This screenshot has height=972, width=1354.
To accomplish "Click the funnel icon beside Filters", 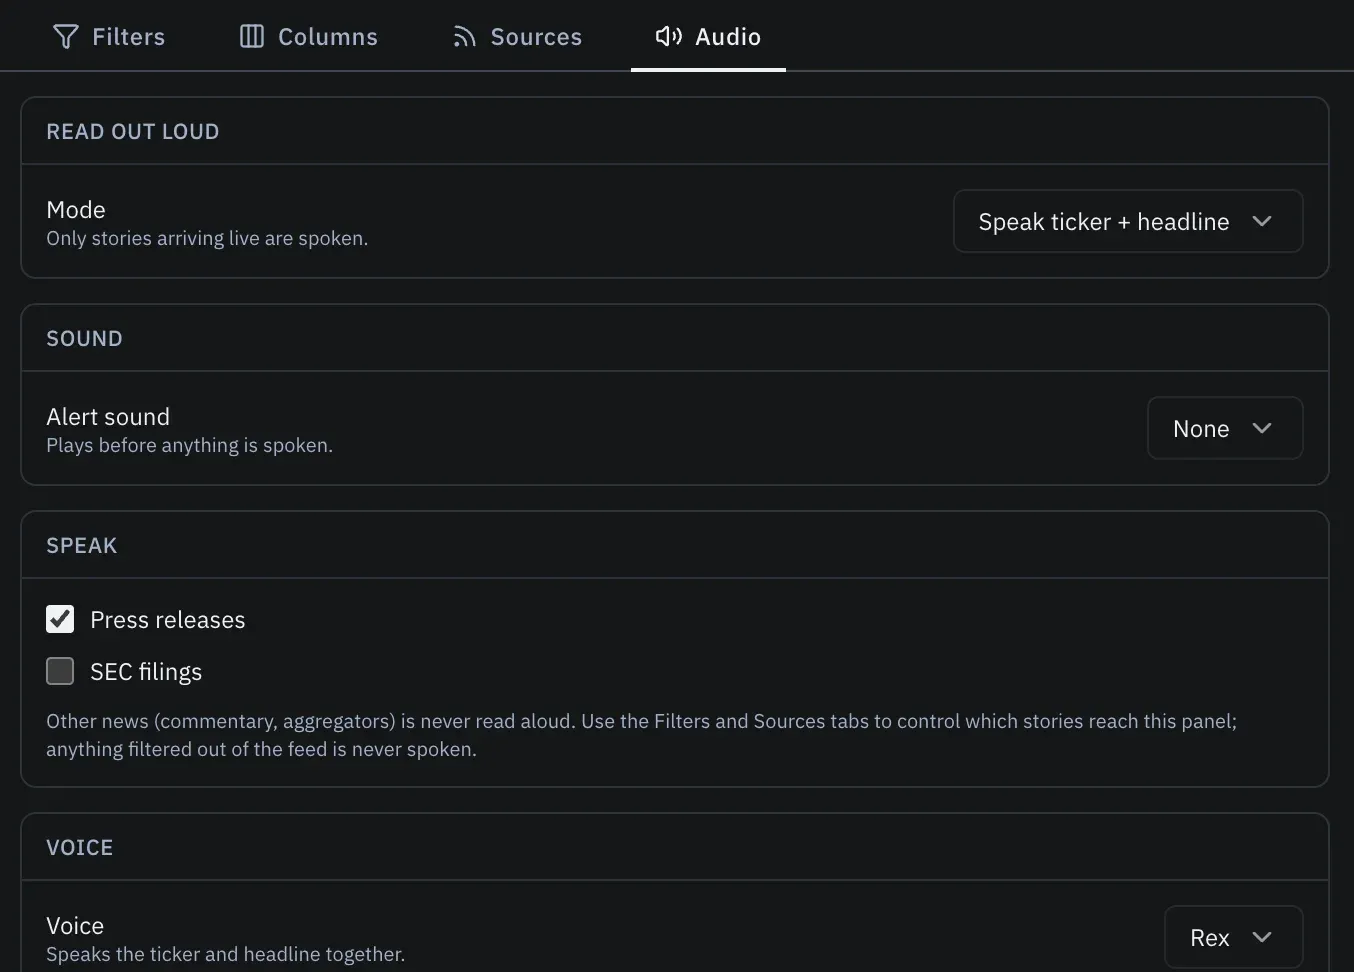I will click(x=65, y=37).
